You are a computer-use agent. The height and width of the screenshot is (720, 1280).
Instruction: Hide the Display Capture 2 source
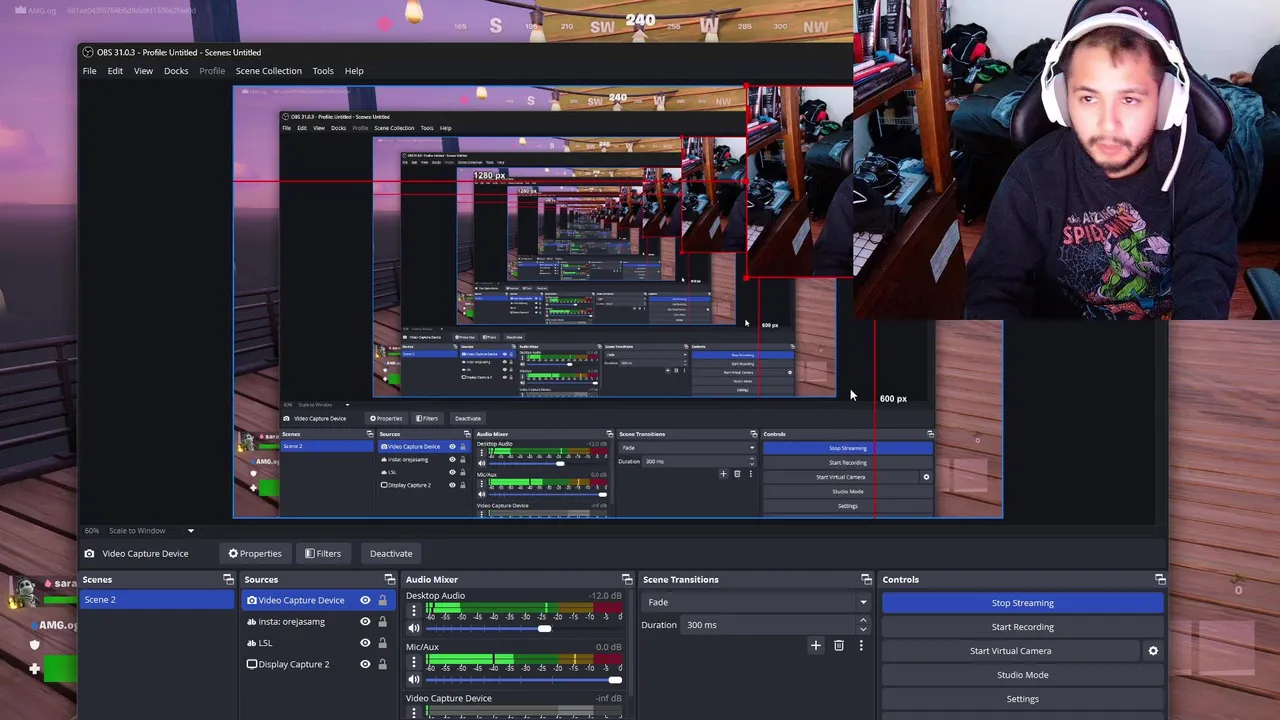click(365, 664)
